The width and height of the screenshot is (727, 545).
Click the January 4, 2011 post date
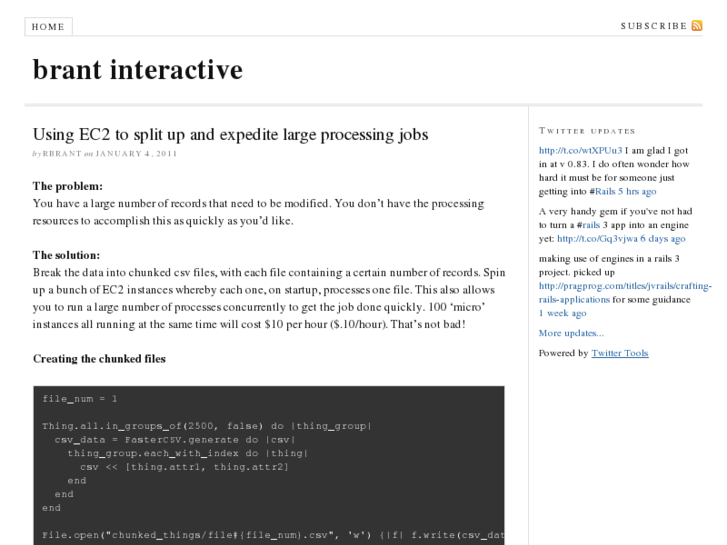tap(137, 154)
